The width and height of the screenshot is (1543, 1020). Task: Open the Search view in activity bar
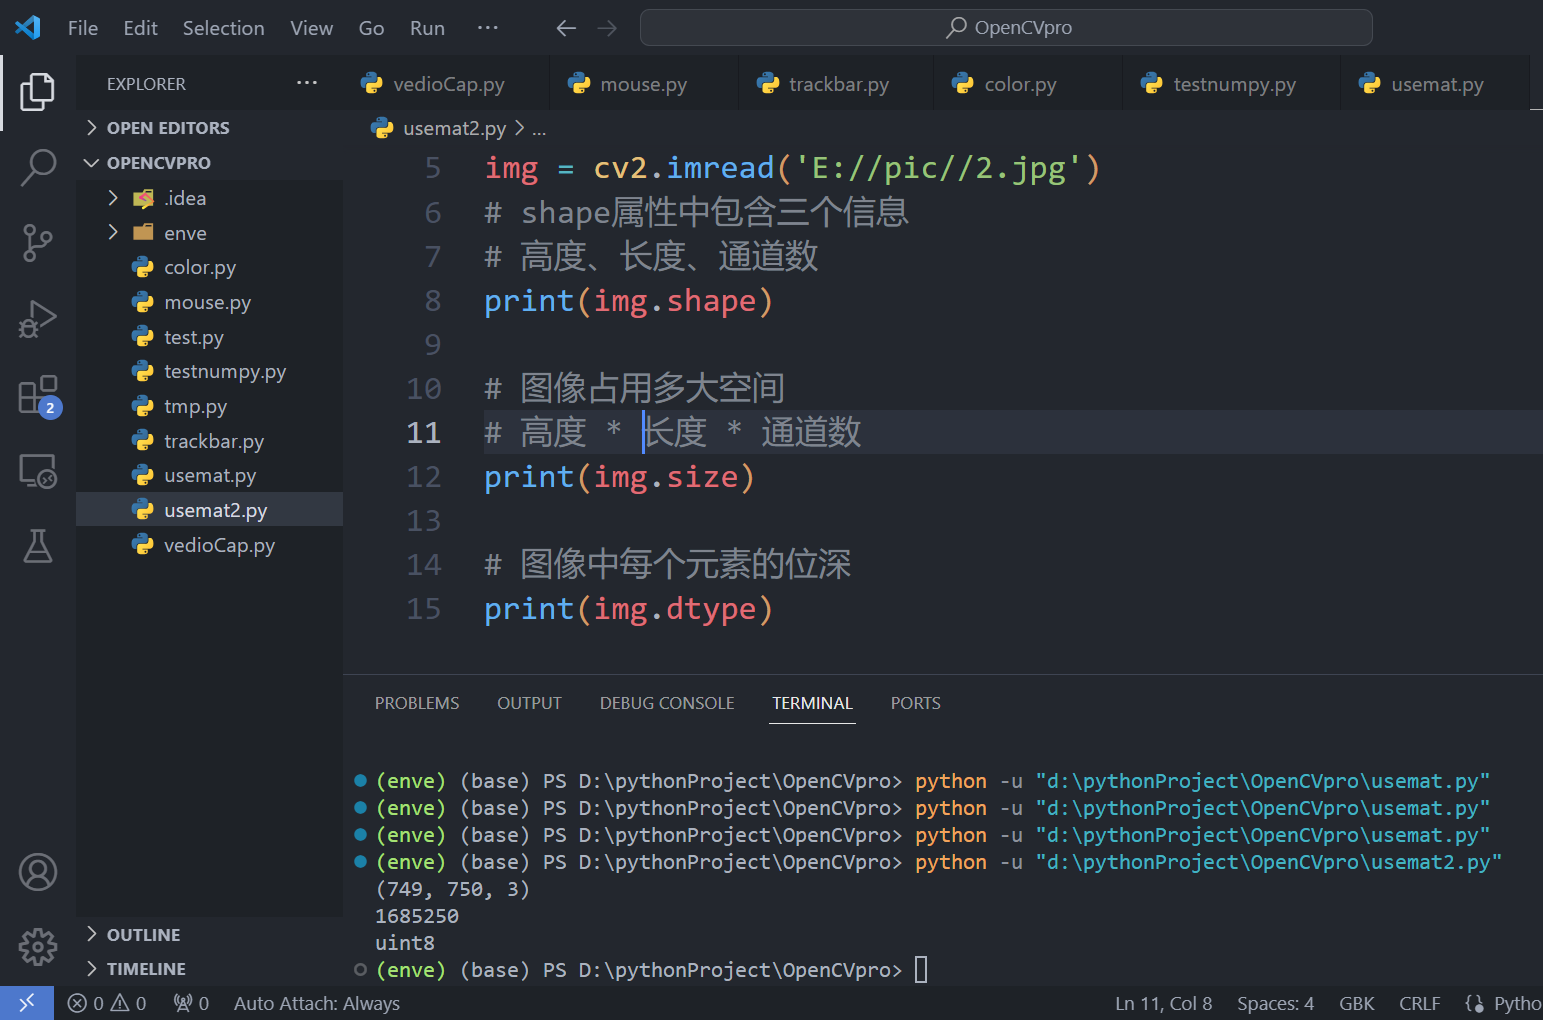[38, 167]
